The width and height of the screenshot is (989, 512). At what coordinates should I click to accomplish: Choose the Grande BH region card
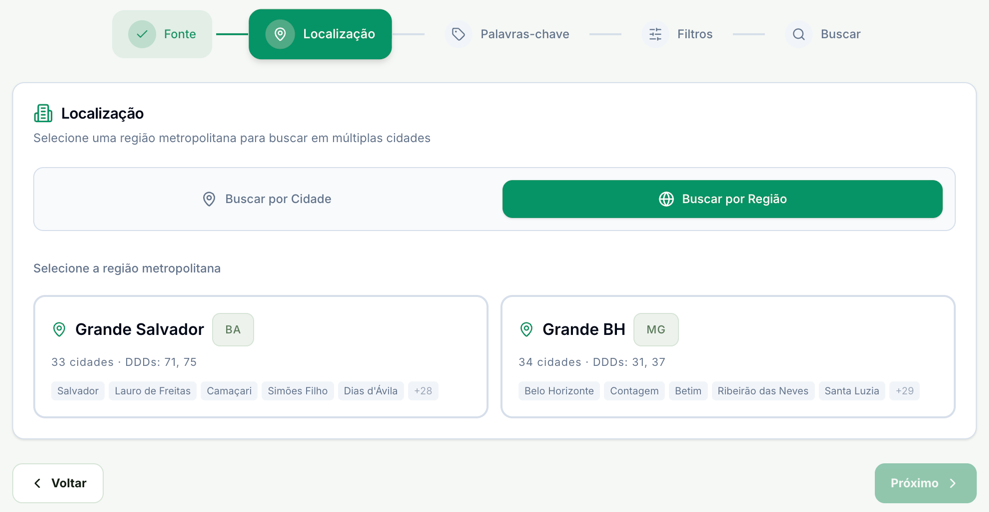click(728, 356)
